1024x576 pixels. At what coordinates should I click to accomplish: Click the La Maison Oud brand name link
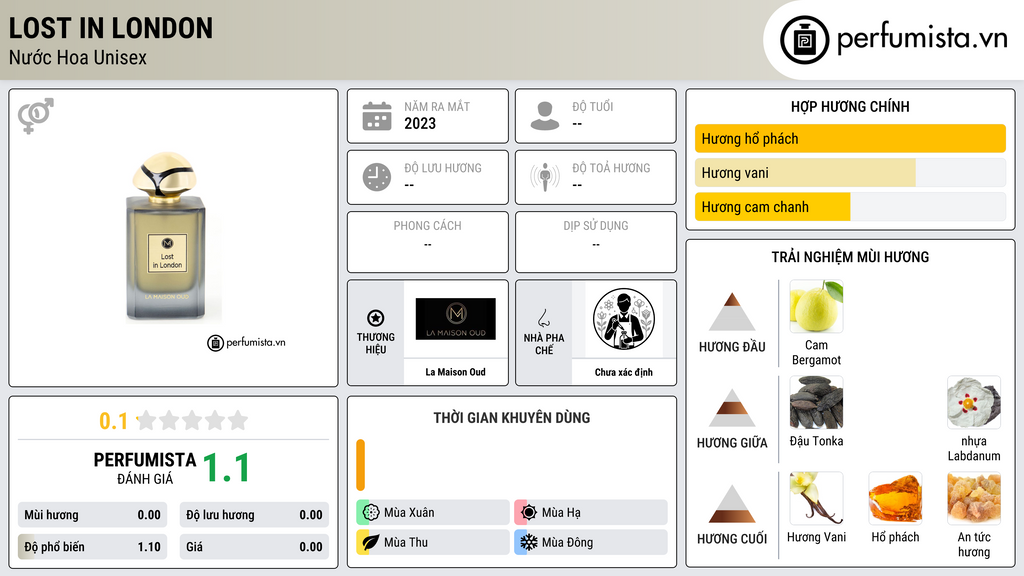(455, 372)
